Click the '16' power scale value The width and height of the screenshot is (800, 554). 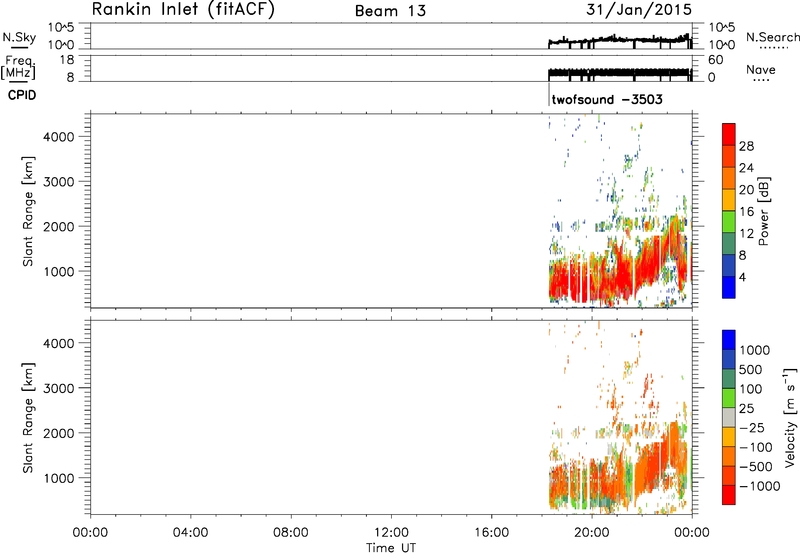pos(746,212)
